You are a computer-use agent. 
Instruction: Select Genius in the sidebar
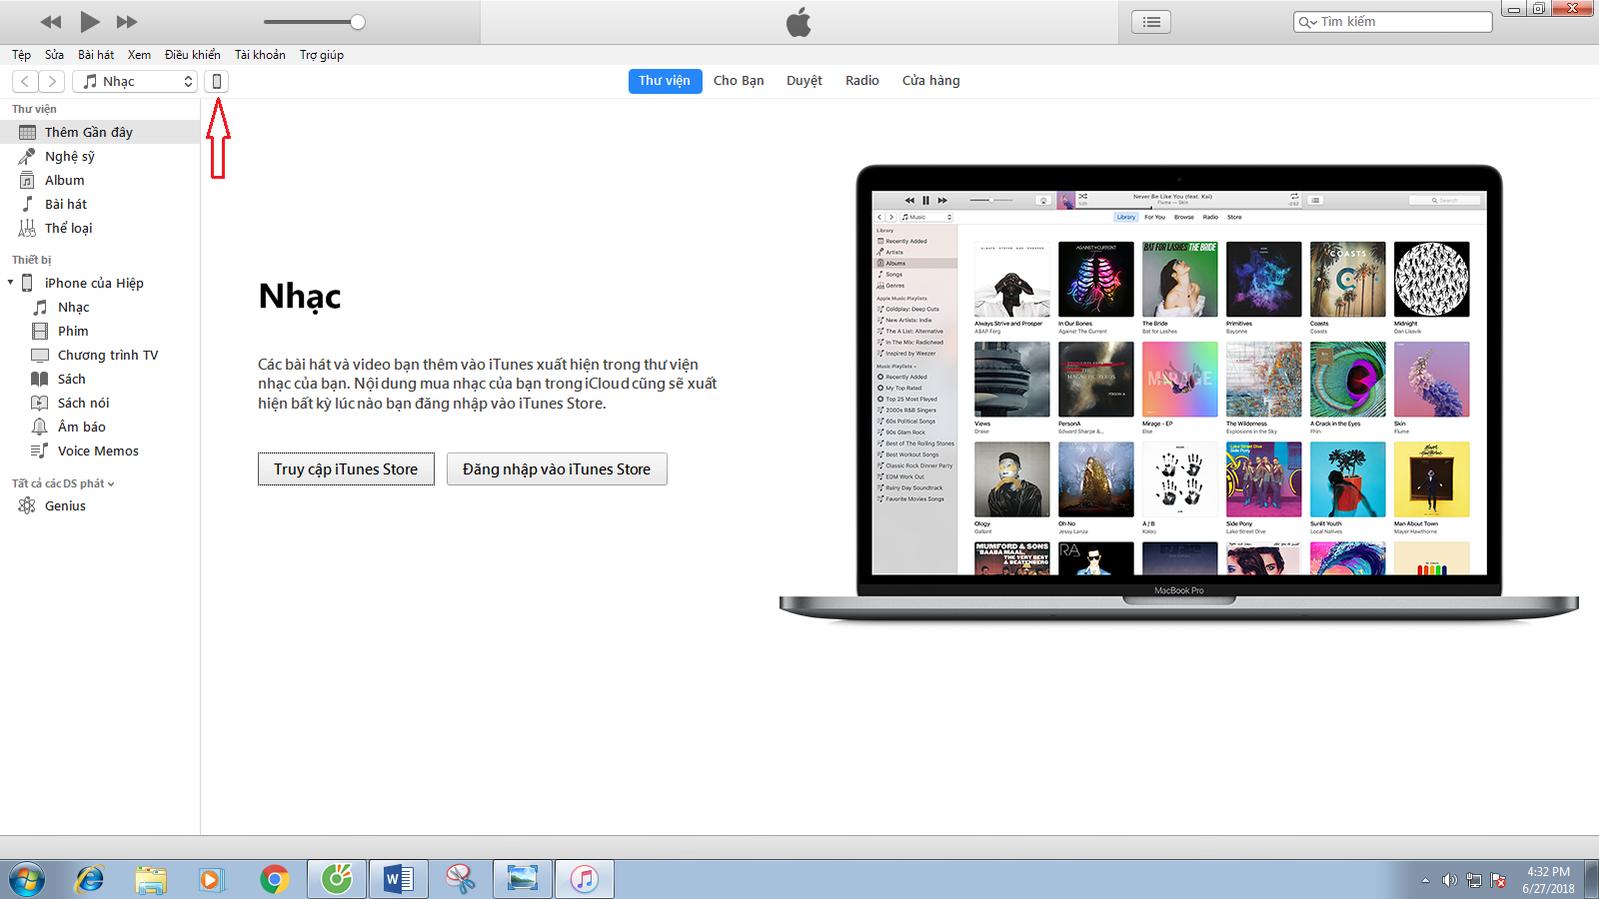[x=65, y=506]
